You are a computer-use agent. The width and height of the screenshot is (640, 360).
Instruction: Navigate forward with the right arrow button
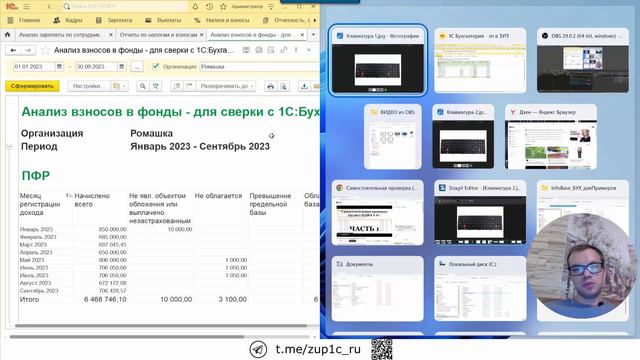pos(28,50)
